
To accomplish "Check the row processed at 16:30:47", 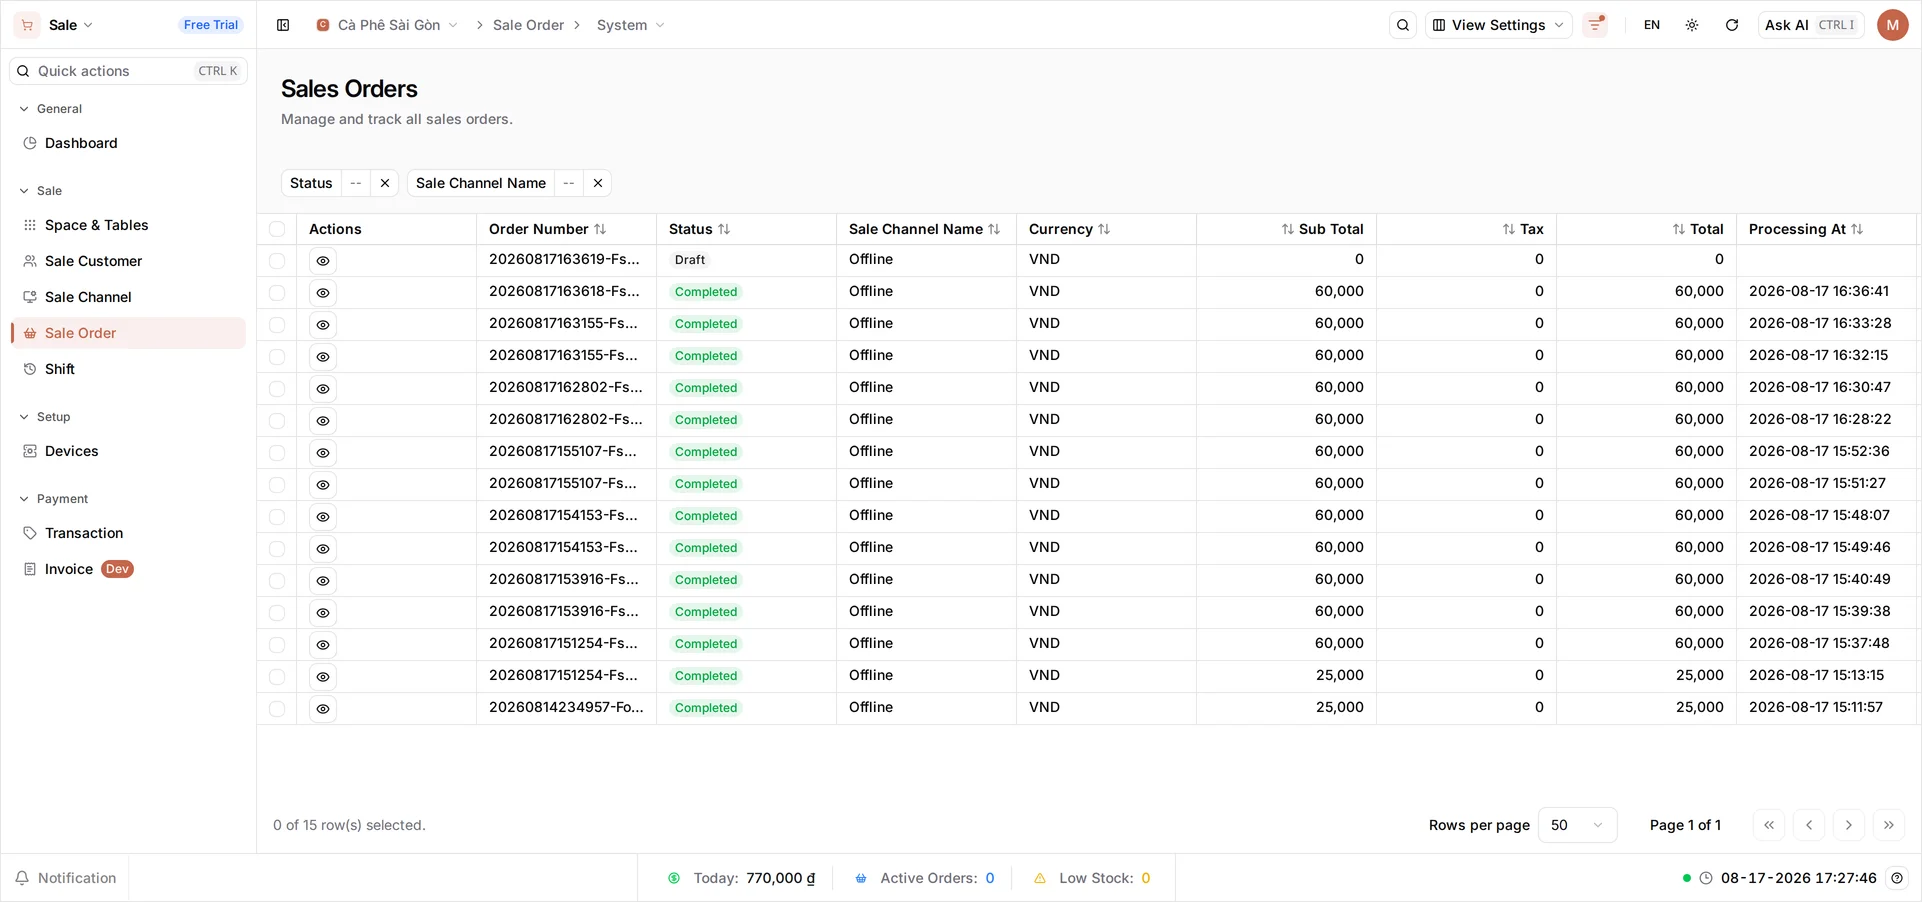I will click(277, 389).
